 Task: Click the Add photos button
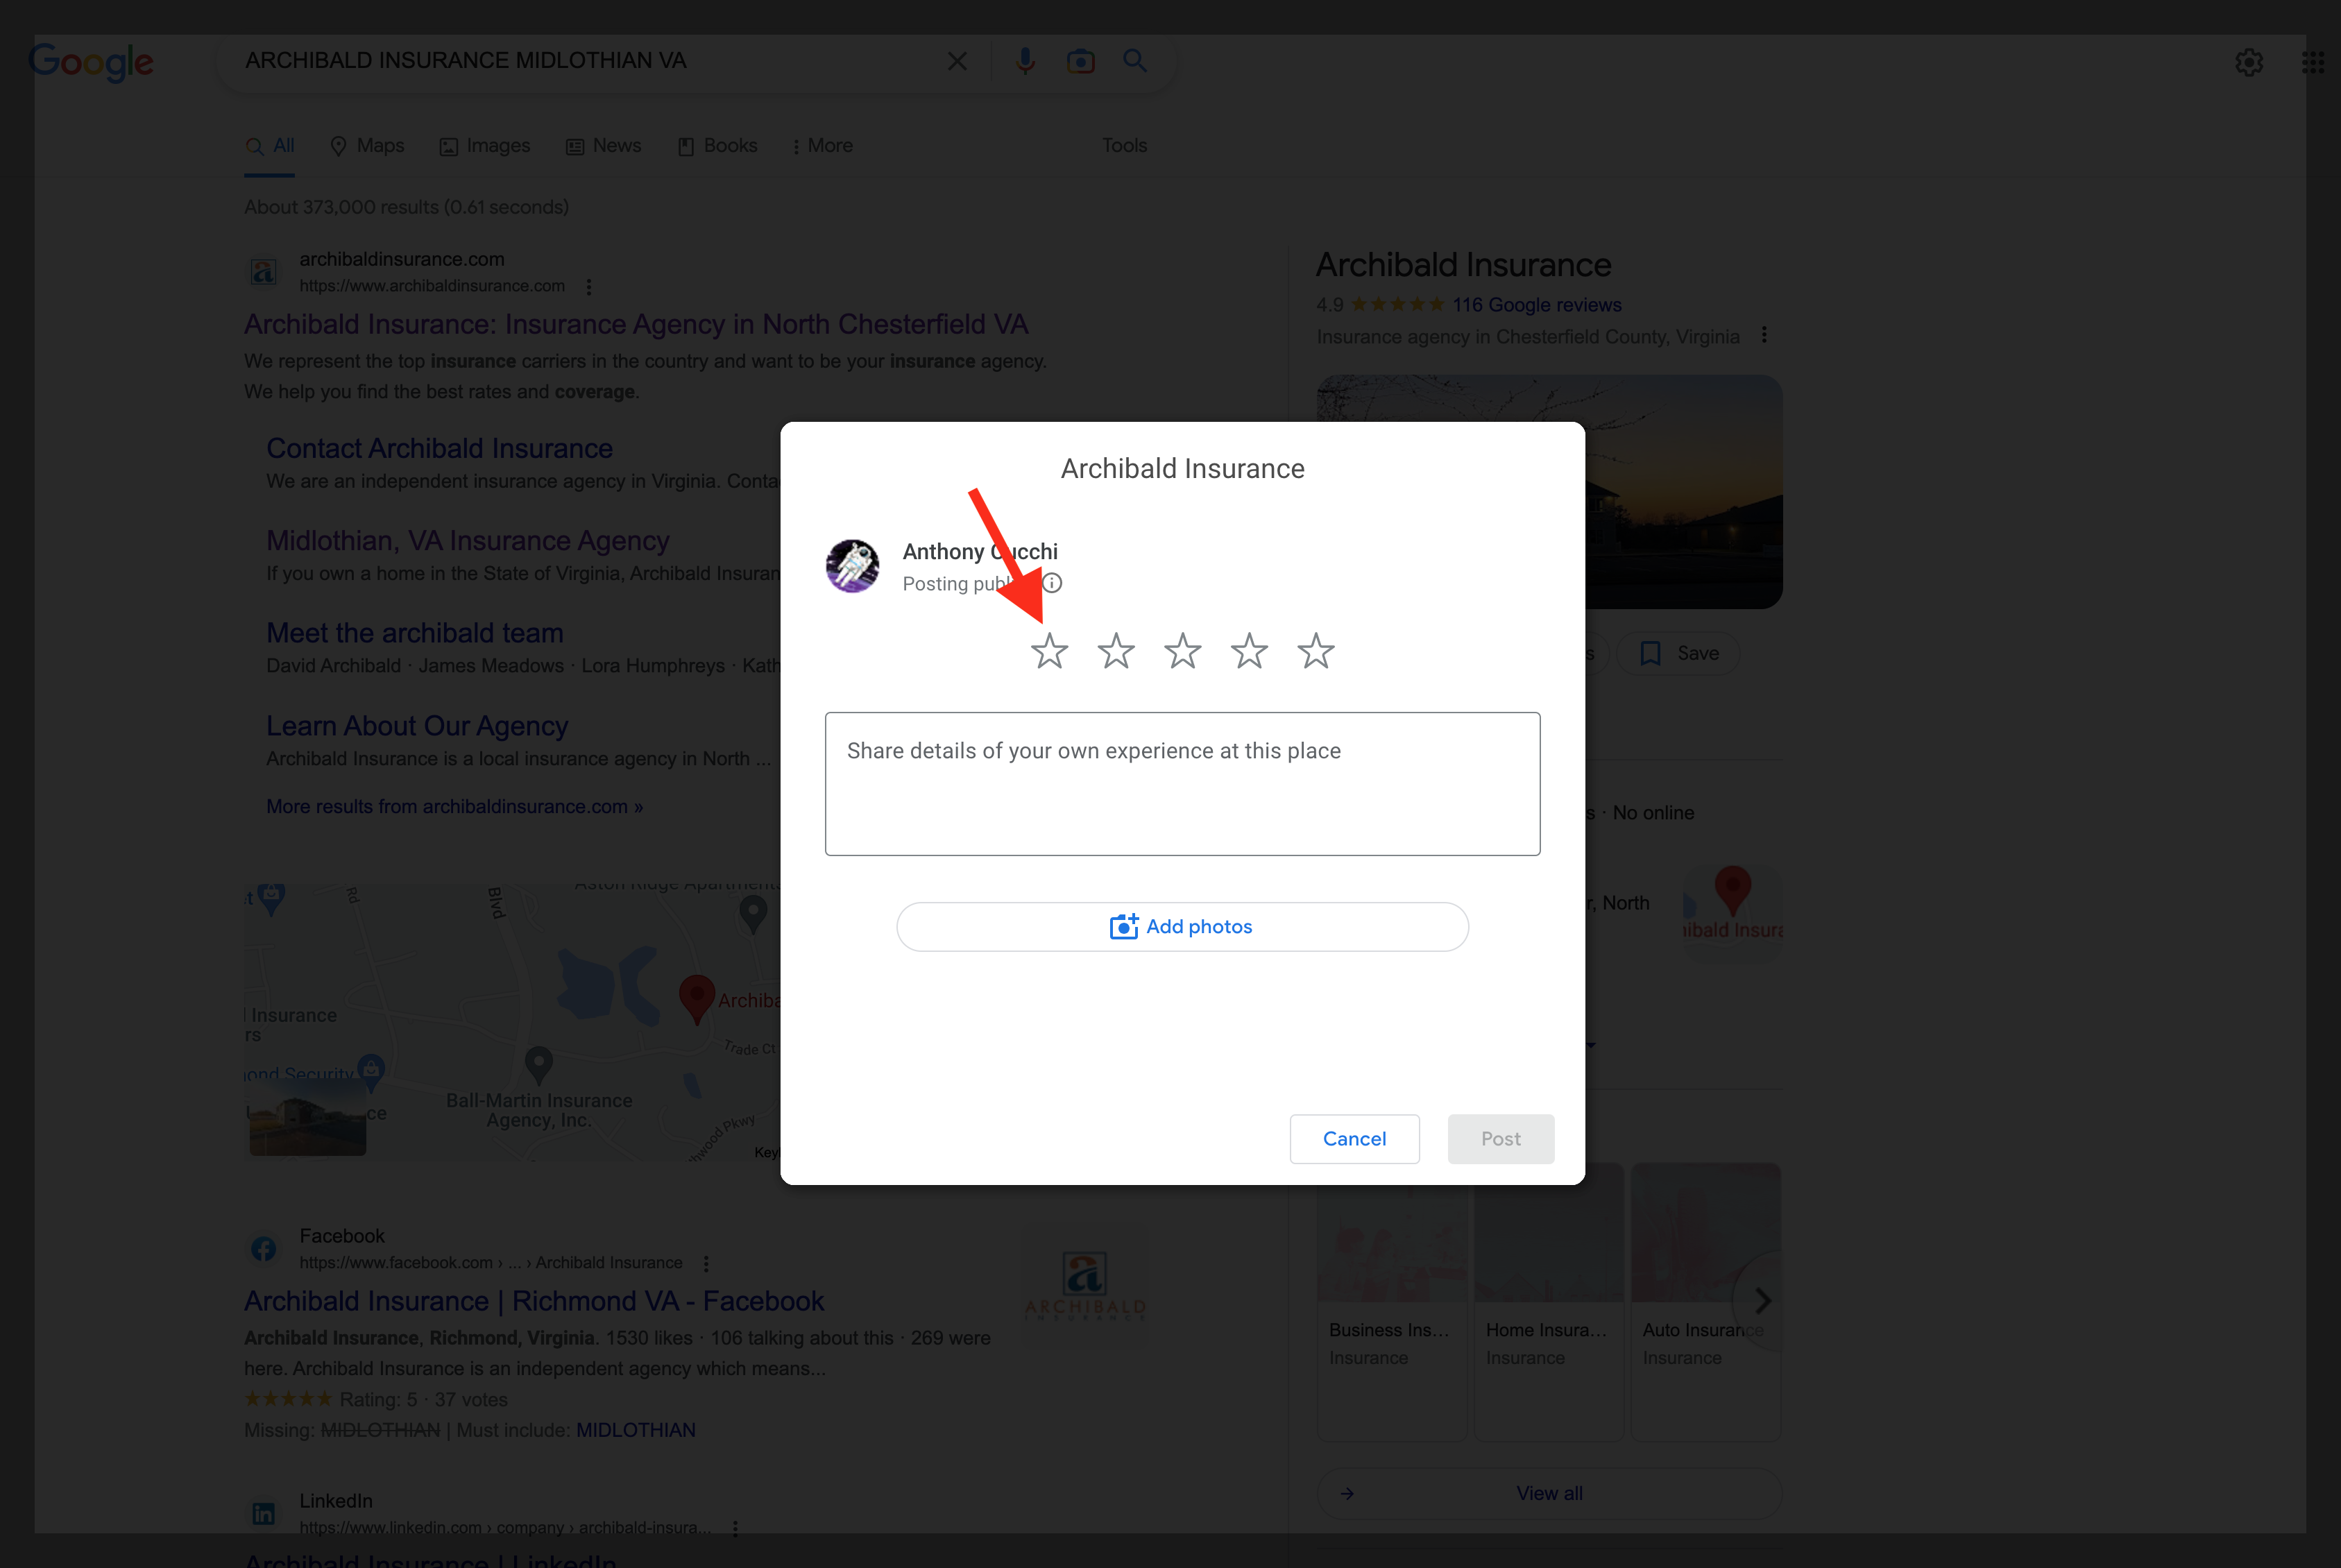(1182, 927)
